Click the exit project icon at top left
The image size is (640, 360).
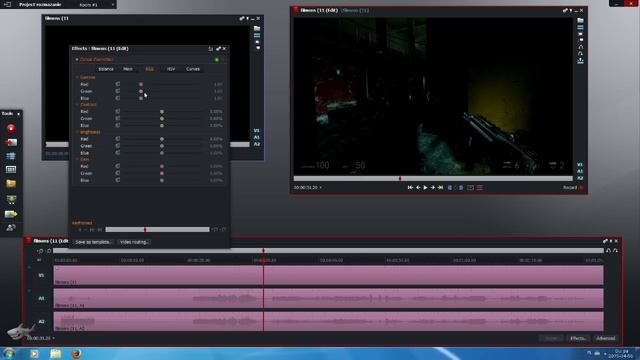pyautogui.click(x=7, y=4)
